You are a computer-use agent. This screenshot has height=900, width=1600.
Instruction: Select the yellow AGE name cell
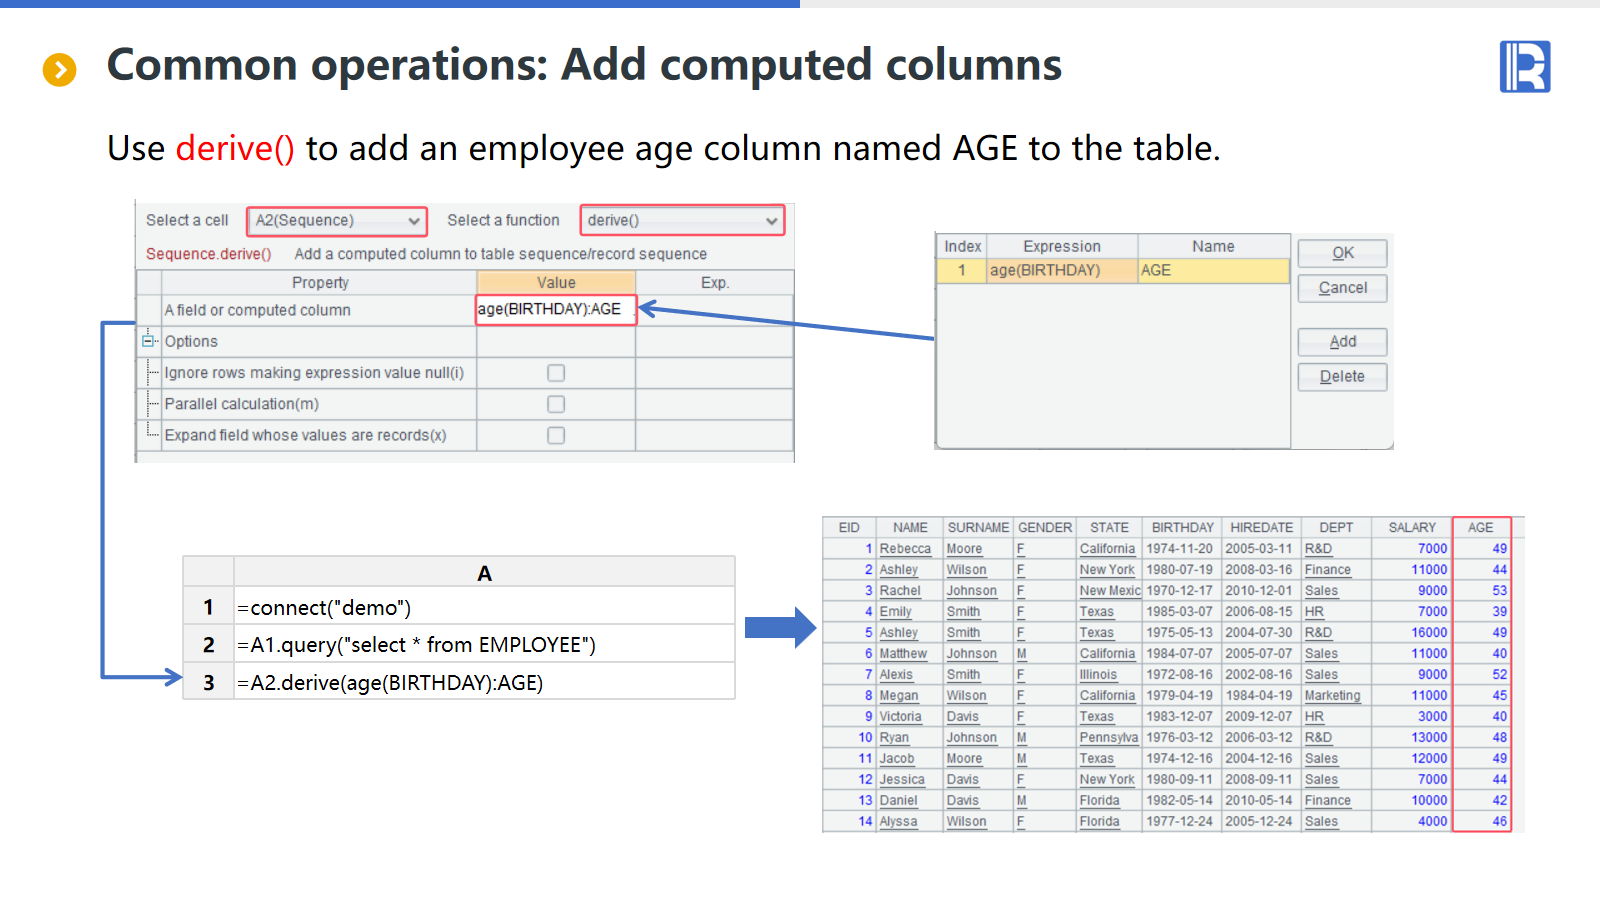point(1212,271)
